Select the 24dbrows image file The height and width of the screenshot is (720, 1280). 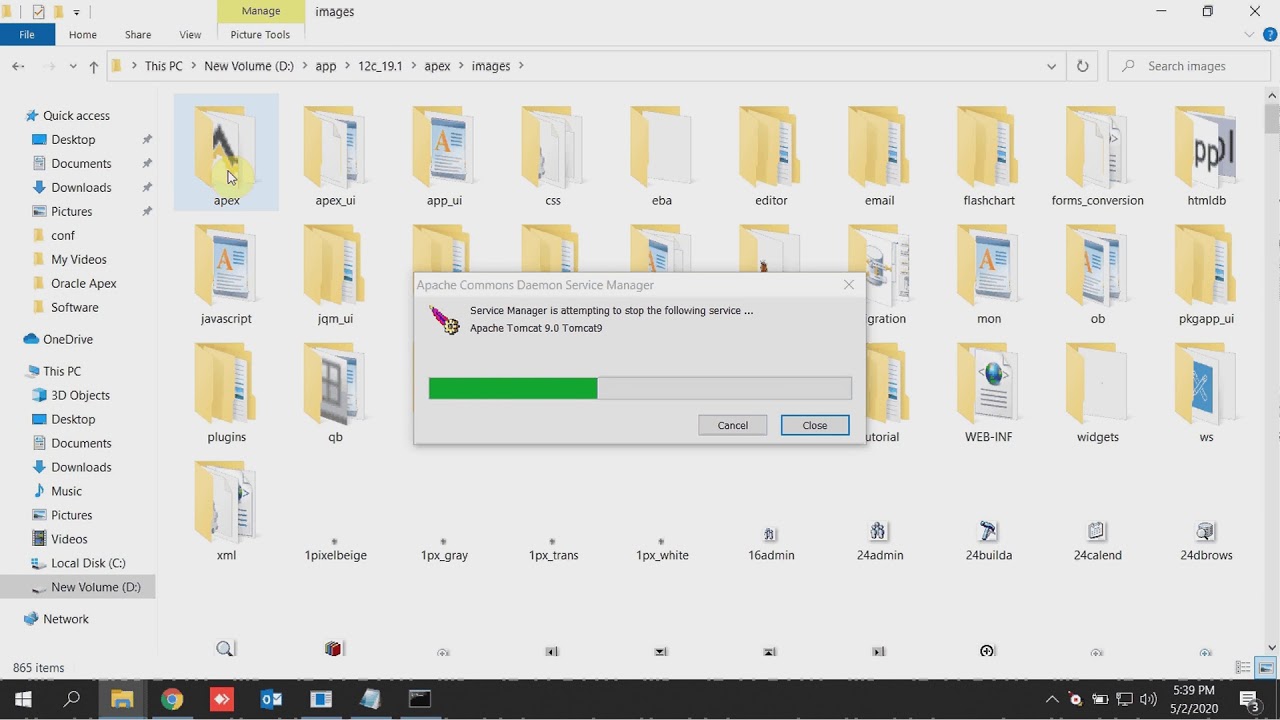pos(1207,542)
